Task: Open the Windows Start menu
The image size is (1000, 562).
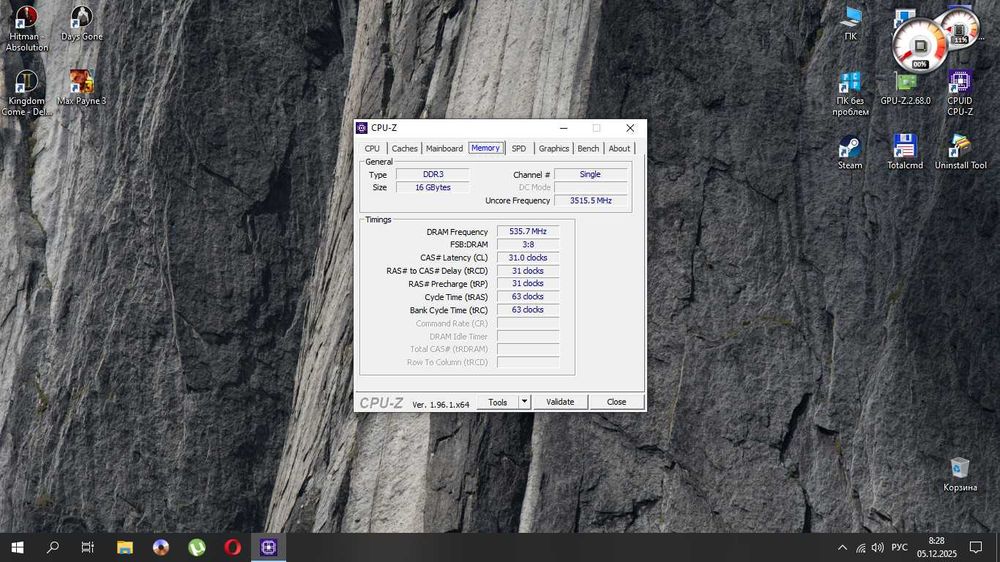Action: pyautogui.click(x=17, y=547)
